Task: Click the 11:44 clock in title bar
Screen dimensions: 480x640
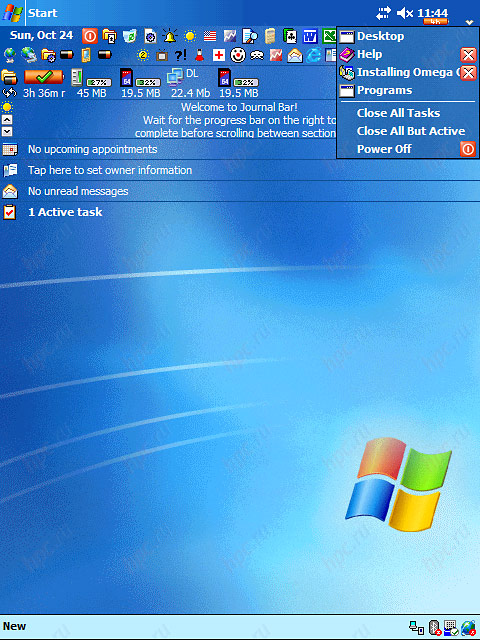Action: (432, 13)
